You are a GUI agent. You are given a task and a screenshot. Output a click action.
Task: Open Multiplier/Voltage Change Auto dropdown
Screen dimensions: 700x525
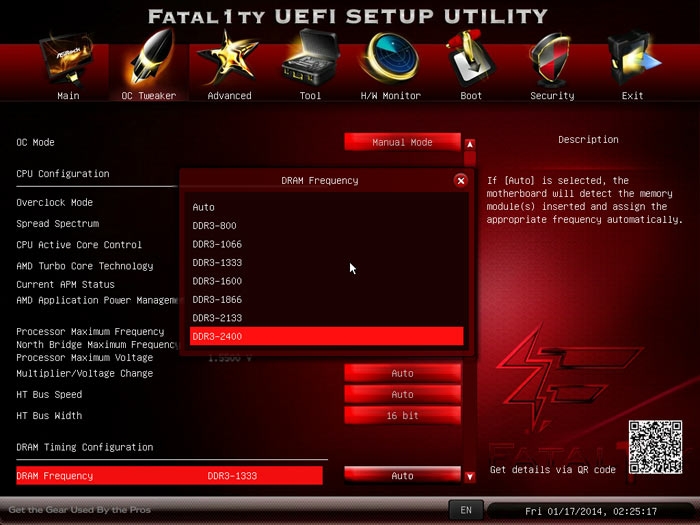point(402,373)
